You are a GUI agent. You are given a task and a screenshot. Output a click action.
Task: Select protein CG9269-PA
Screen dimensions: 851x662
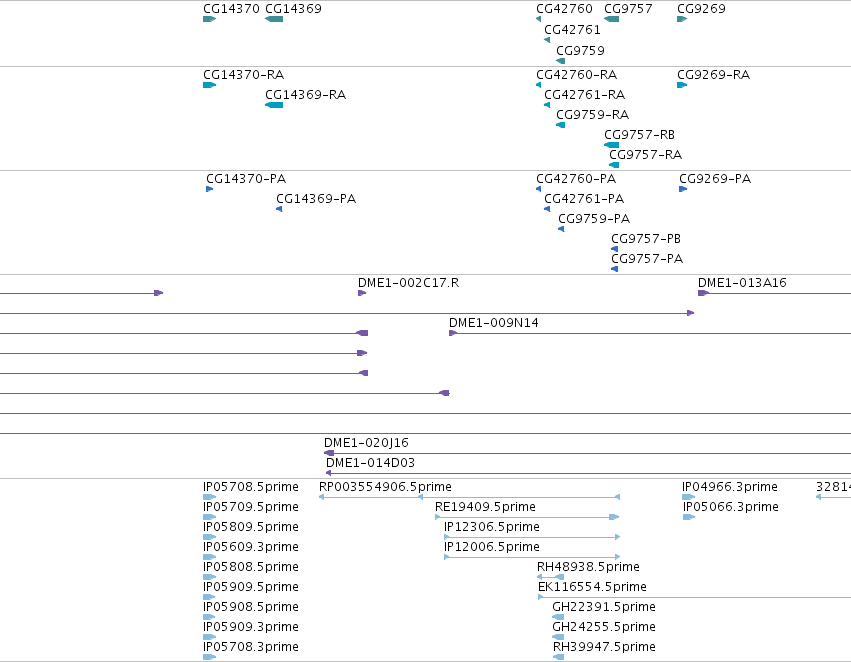pyautogui.click(x=715, y=179)
